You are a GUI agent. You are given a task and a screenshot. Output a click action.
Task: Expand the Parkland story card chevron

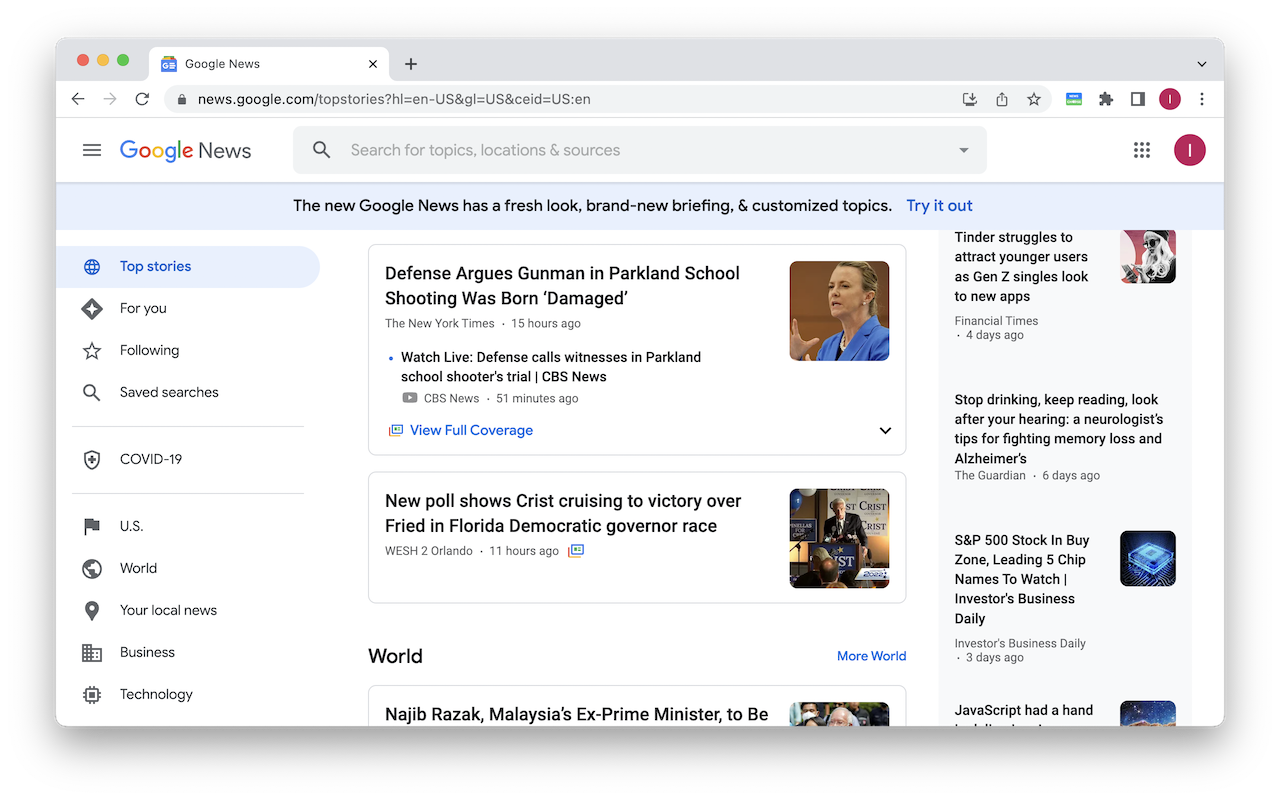[885, 431]
